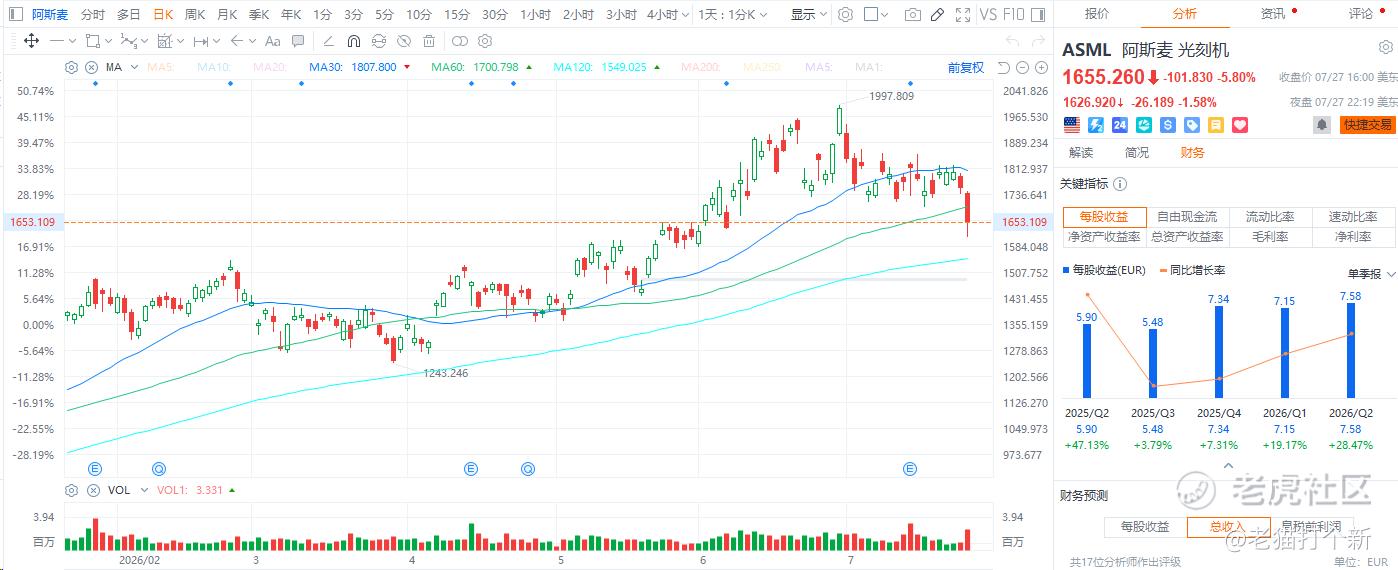Click the info icon beside 关键指标
The height and width of the screenshot is (570, 1398).
pos(1120,184)
